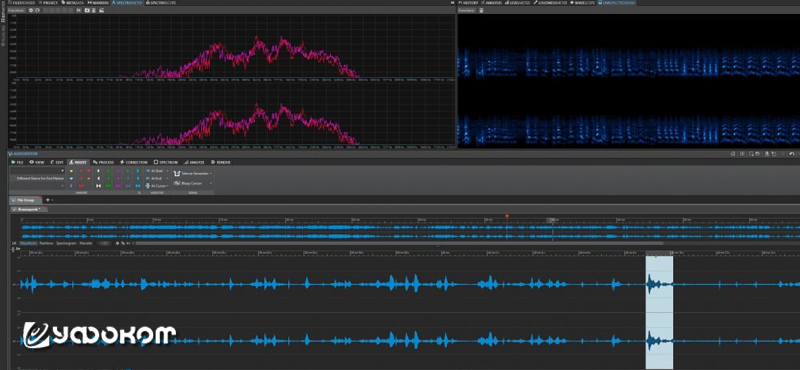
Task: Add a new file group with plus button
Action: [47, 200]
